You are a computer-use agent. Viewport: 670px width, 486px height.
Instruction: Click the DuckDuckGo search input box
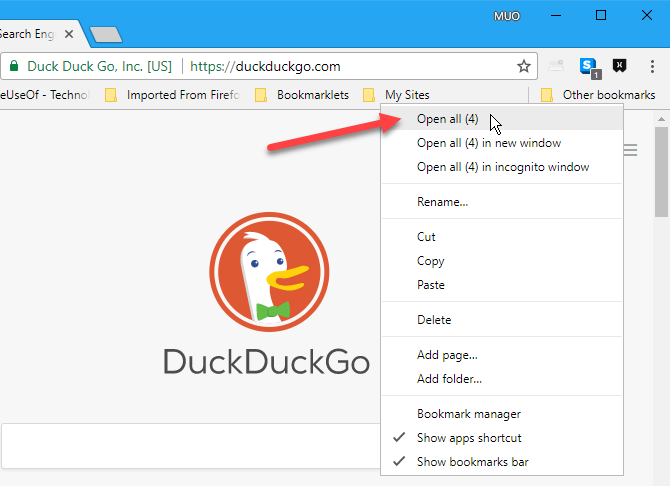[190, 446]
